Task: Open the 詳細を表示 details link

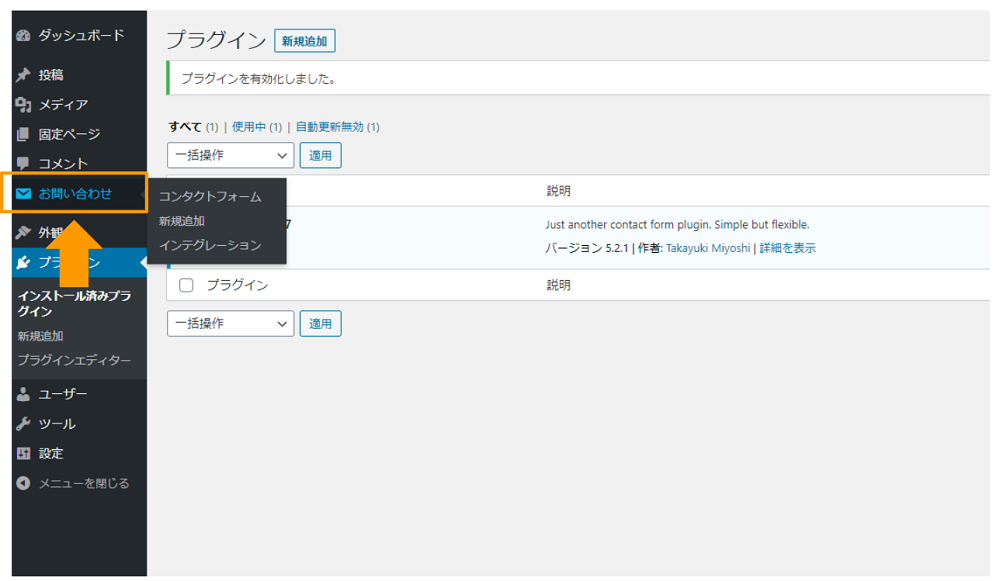Action: pos(787,248)
